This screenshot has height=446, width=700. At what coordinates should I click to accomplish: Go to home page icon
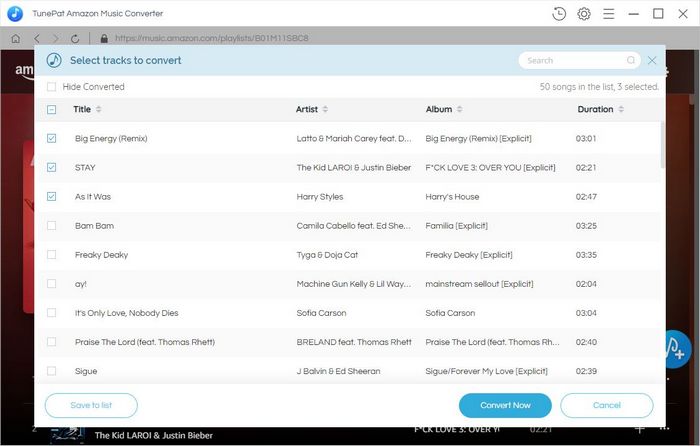coord(16,38)
